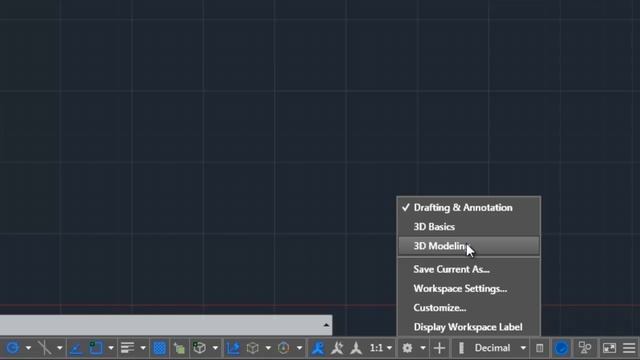The height and width of the screenshot is (360, 640).
Task: Toggle Display Workspace Label option
Action: (469, 327)
